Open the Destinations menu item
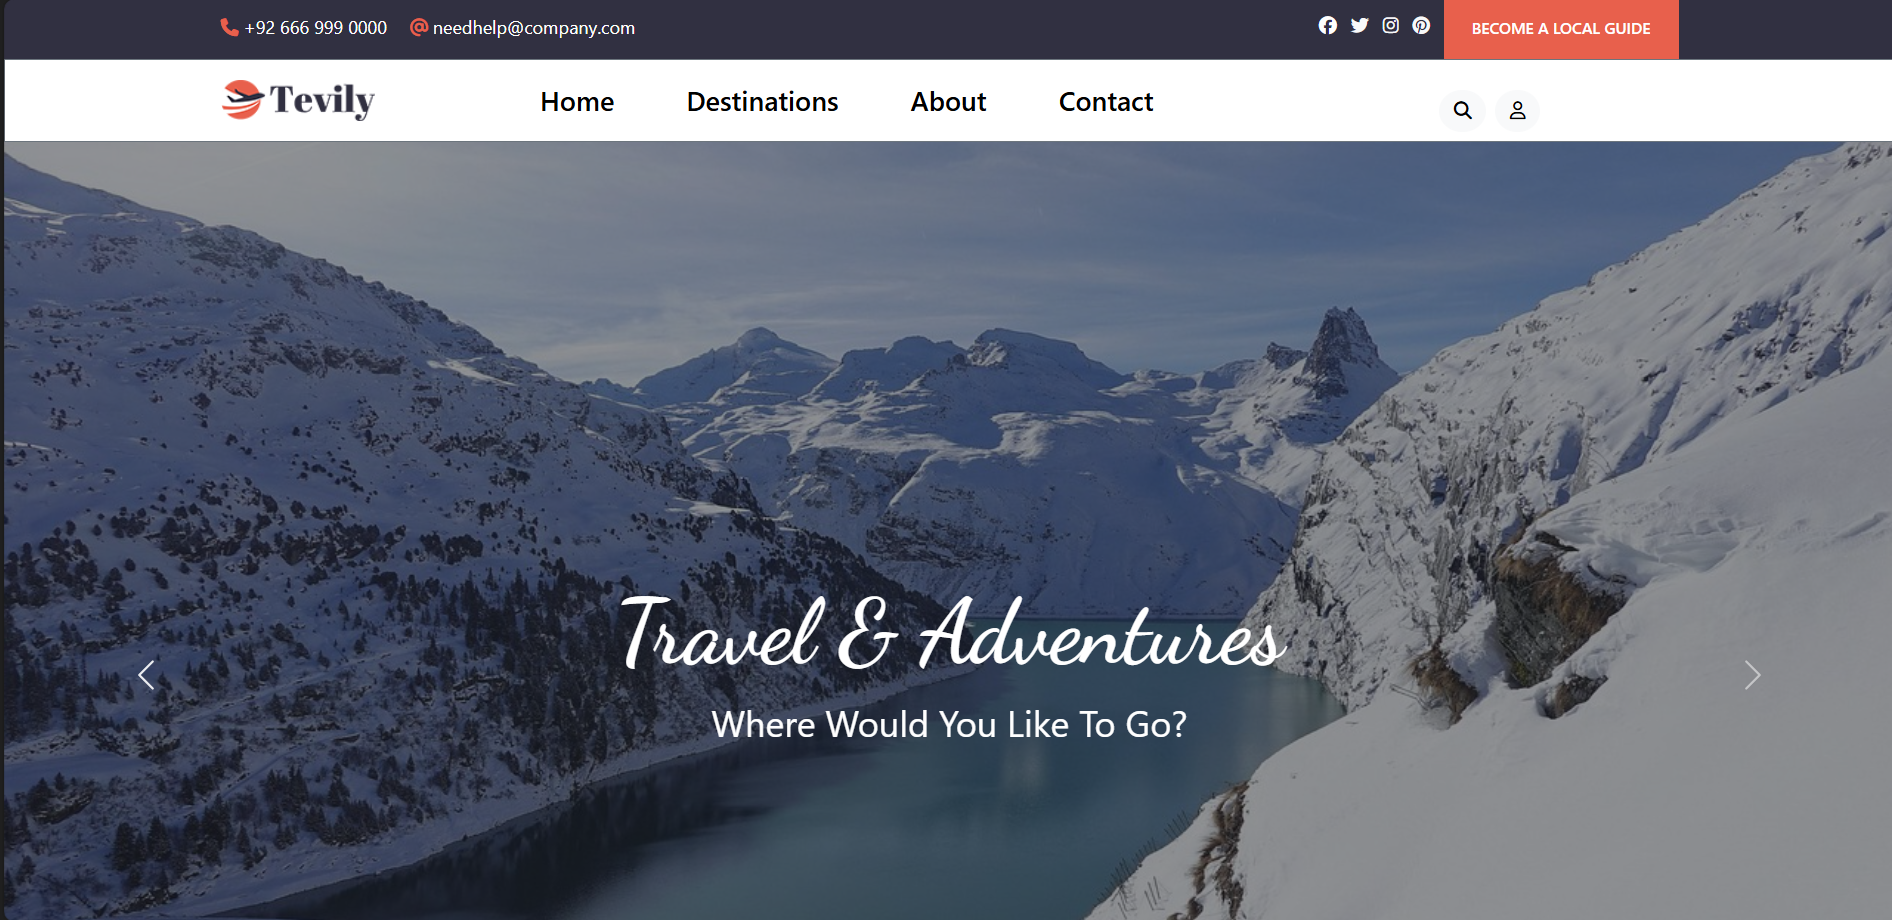 [762, 102]
